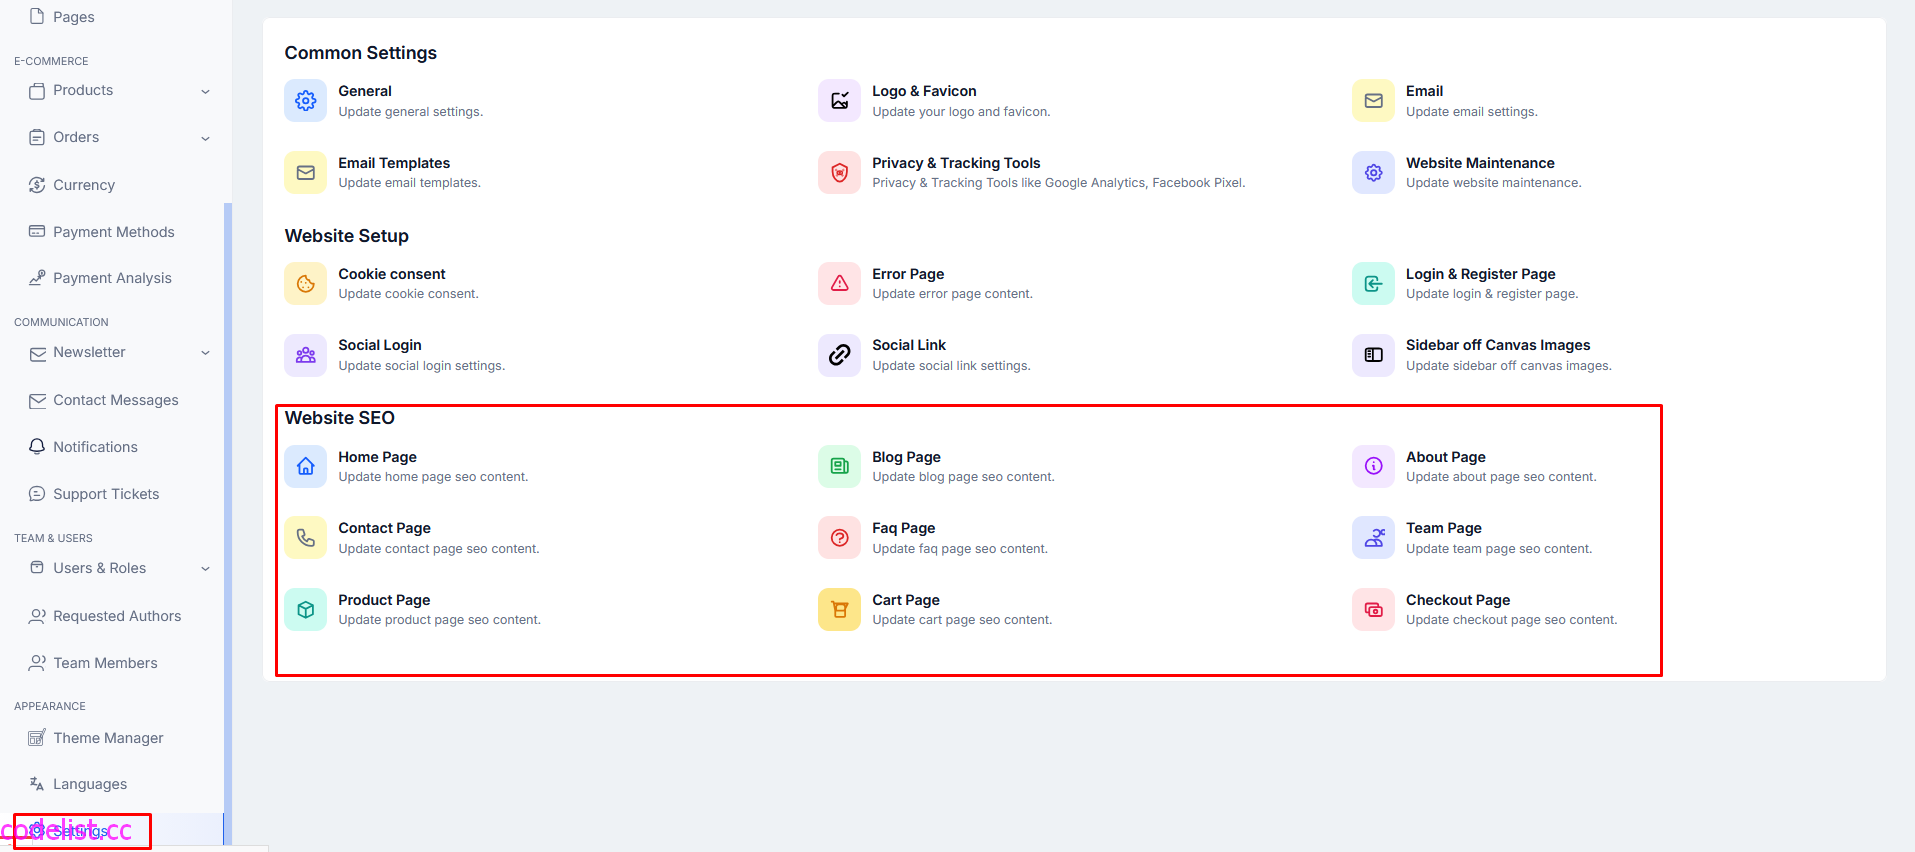
Task: Click the Email envelope icon
Action: point(1373,101)
